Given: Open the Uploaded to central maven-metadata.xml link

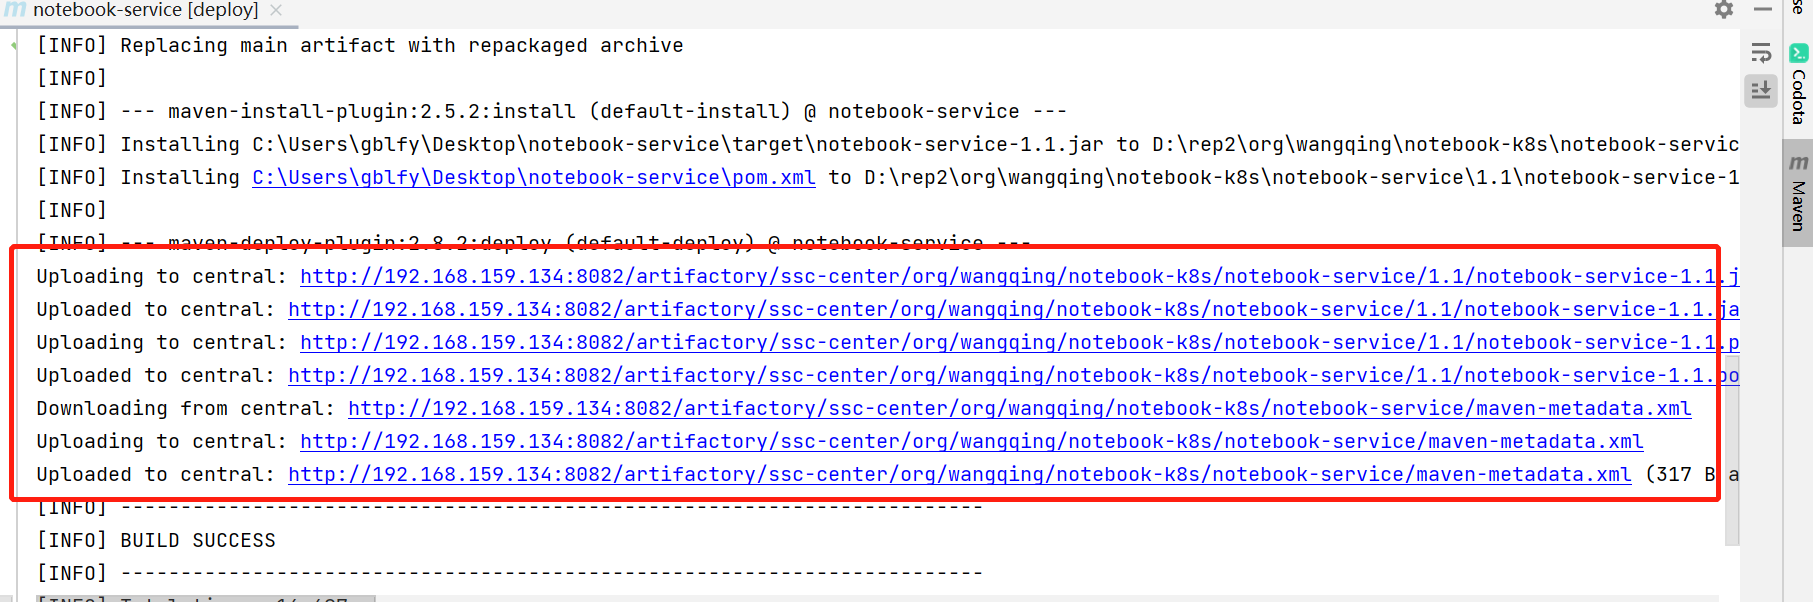Looking at the screenshot, I should pyautogui.click(x=960, y=474).
